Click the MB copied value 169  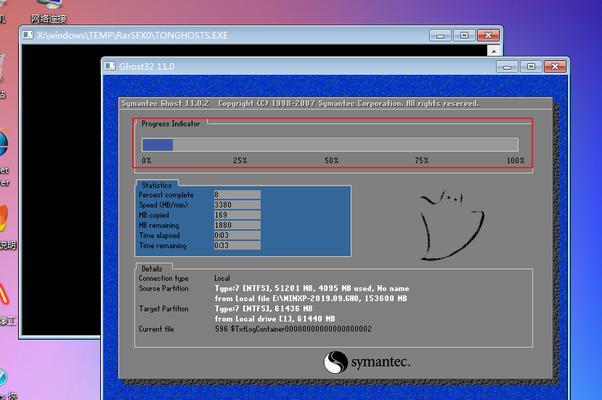[x=237, y=215]
